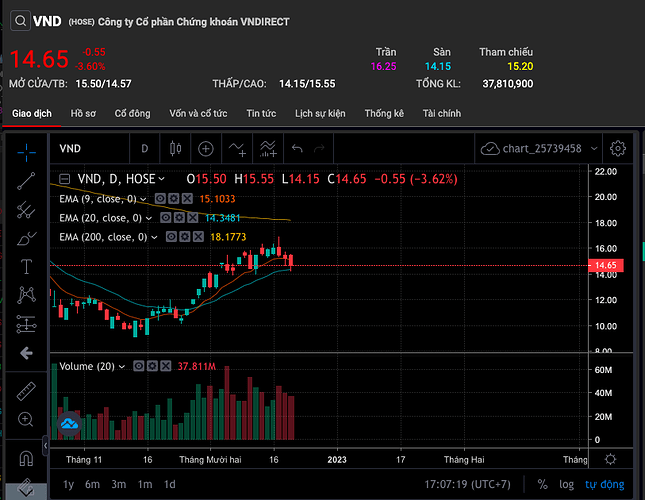Set chart range to 6m

pyautogui.click(x=92, y=484)
